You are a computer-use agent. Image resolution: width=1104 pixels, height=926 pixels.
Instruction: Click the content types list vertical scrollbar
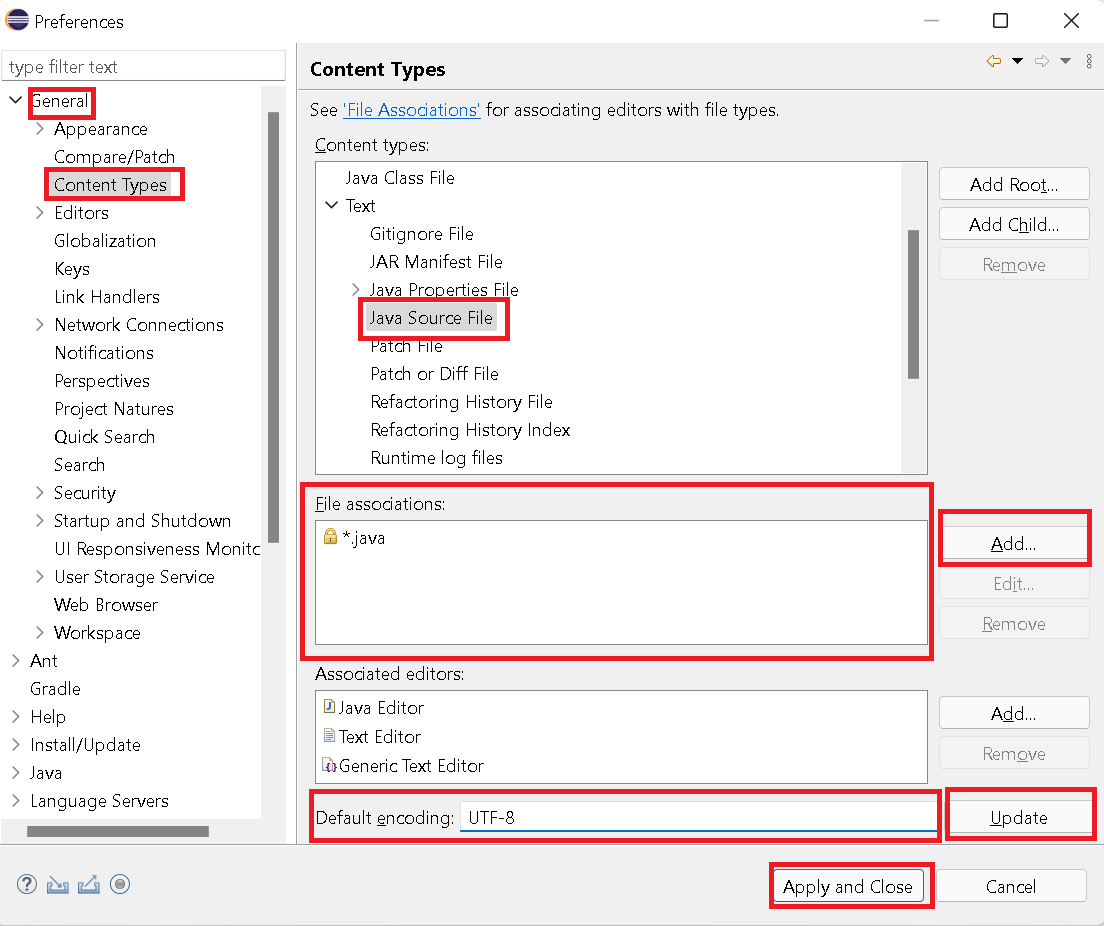pyautogui.click(x=913, y=304)
